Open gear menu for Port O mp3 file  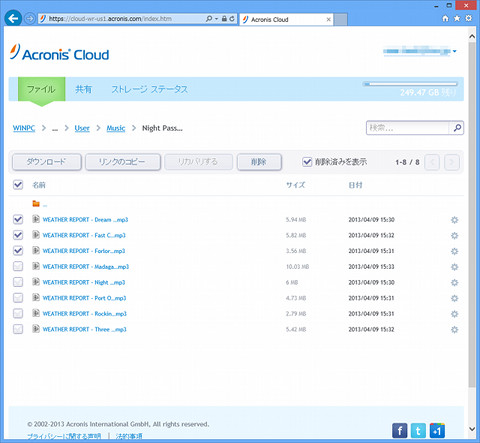click(x=454, y=298)
